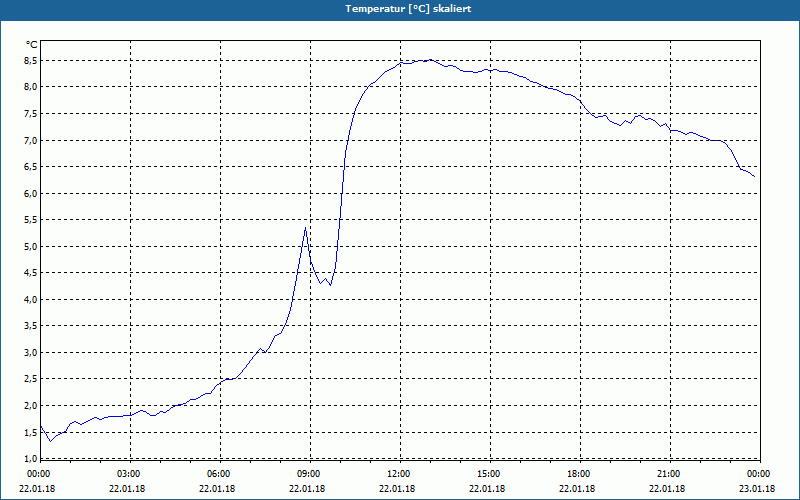Click the 06:00 time axis label
The height and width of the screenshot is (500, 800).
point(218,474)
